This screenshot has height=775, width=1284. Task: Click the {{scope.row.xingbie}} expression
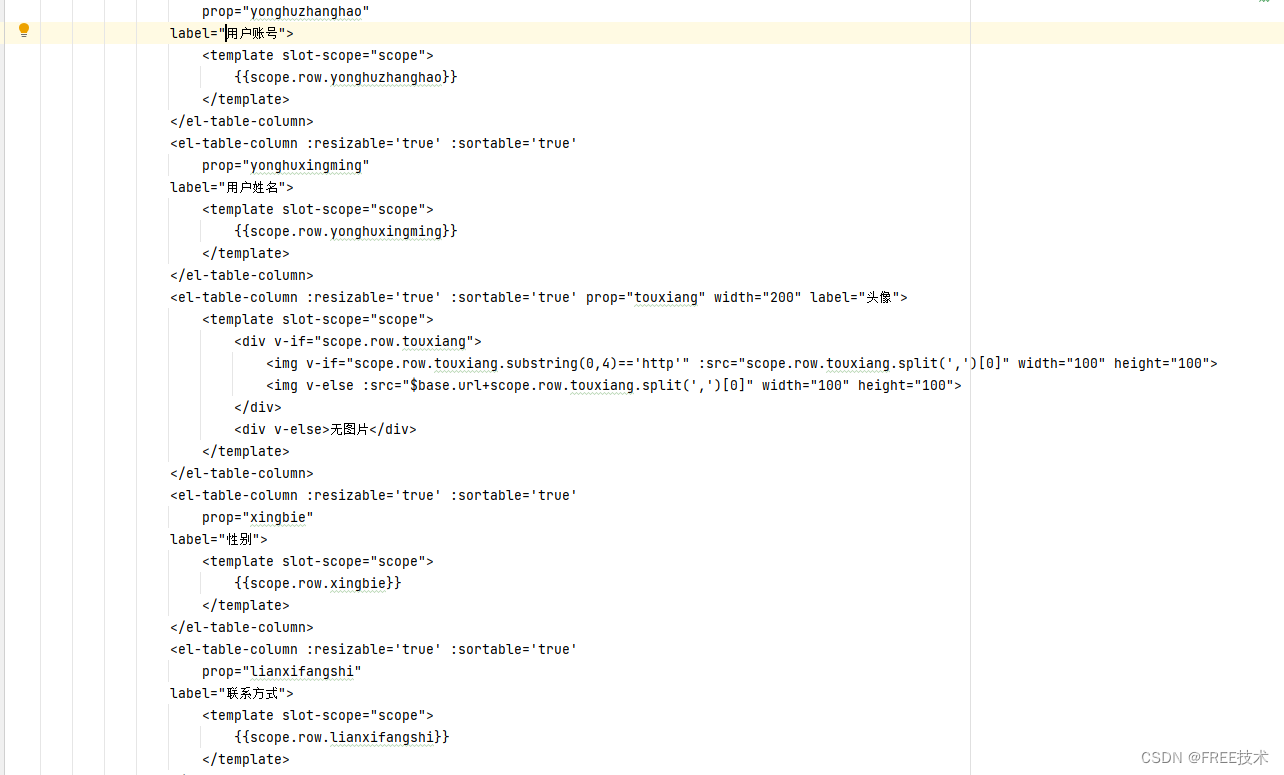(318, 583)
